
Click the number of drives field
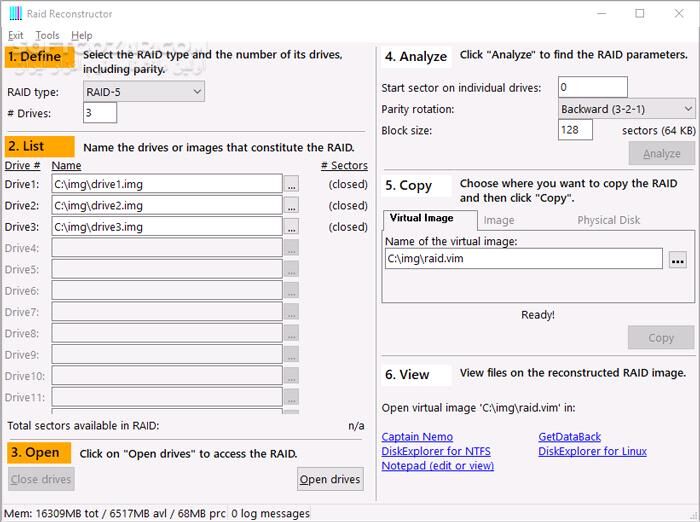click(x=101, y=114)
